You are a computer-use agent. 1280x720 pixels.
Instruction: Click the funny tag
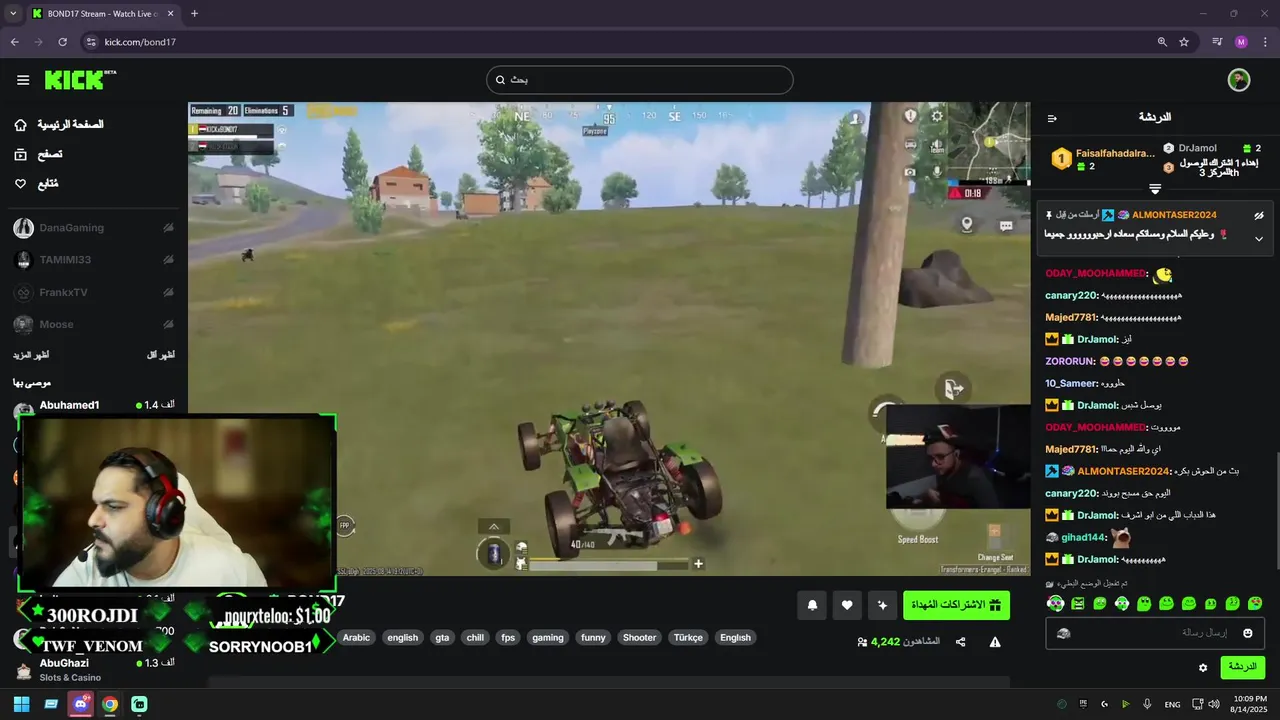pos(593,638)
